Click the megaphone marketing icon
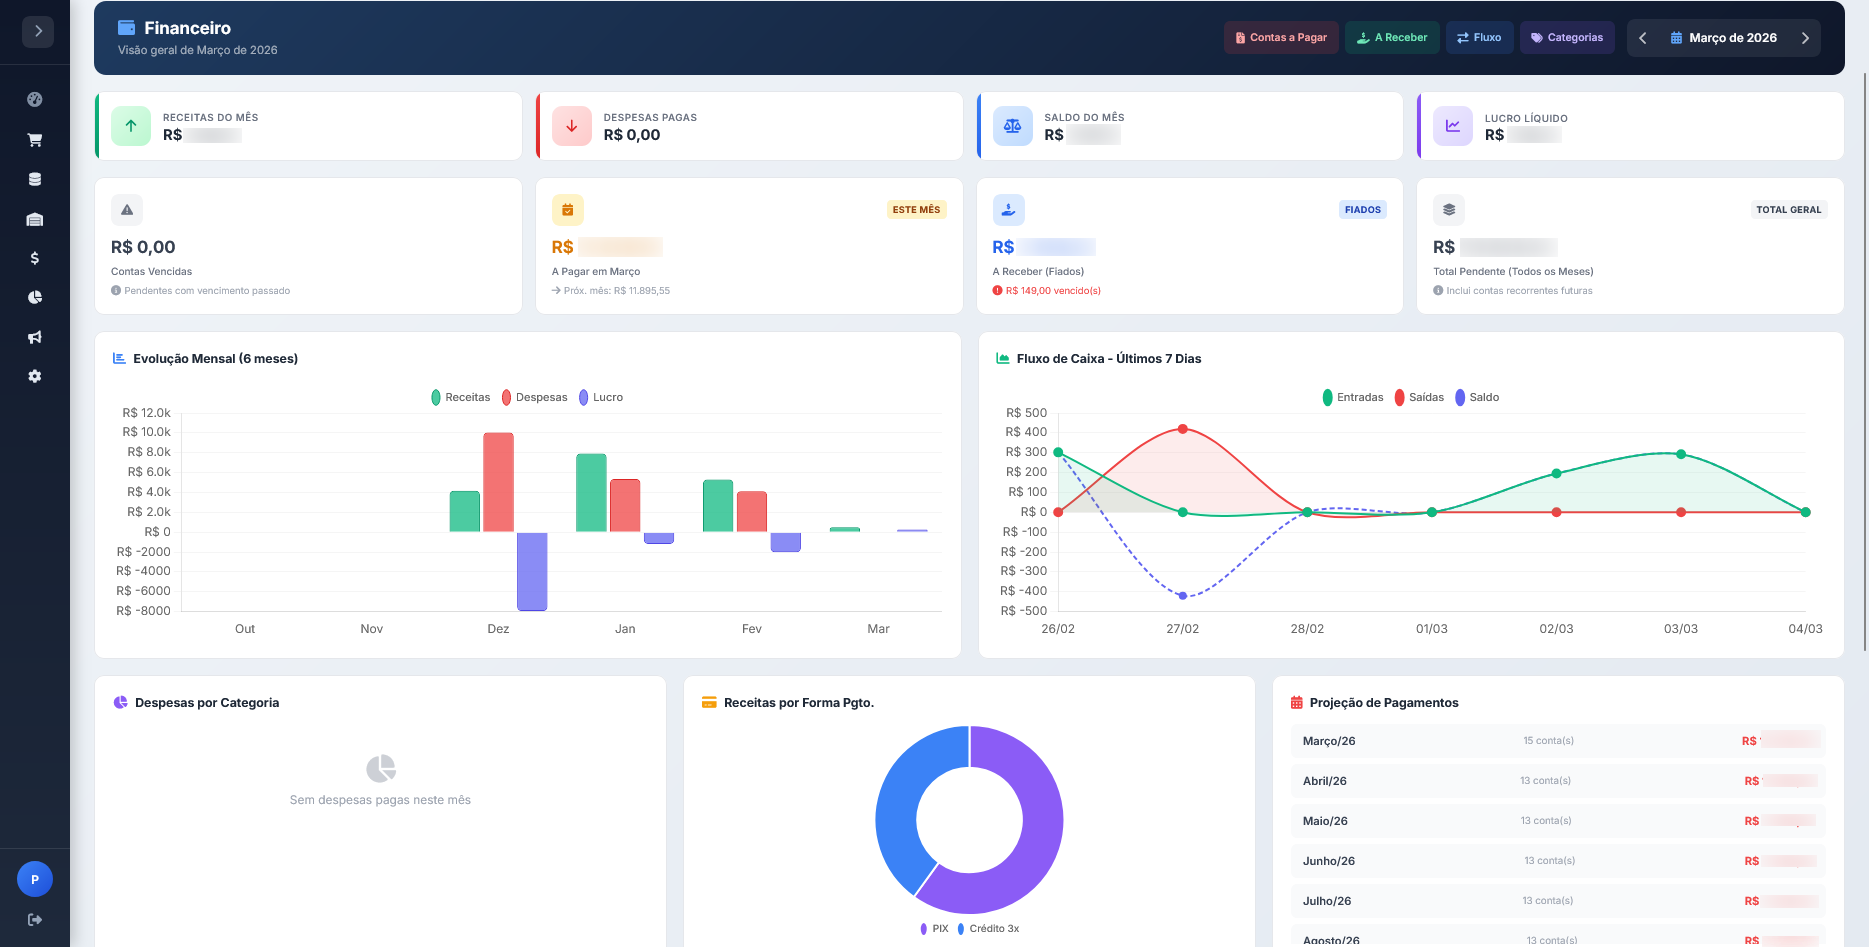The height and width of the screenshot is (947, 1869). click(x=35, y=337)
